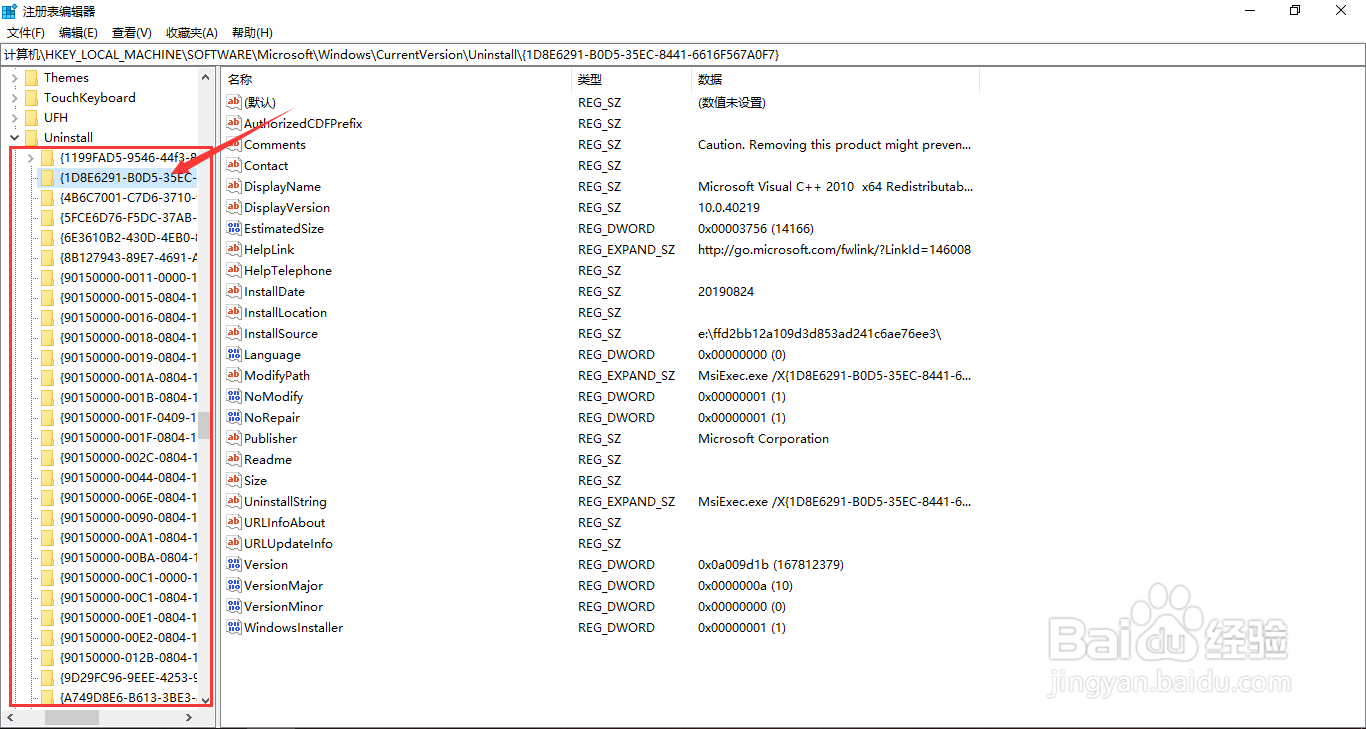Click the Comments value icon

point(235,144)
